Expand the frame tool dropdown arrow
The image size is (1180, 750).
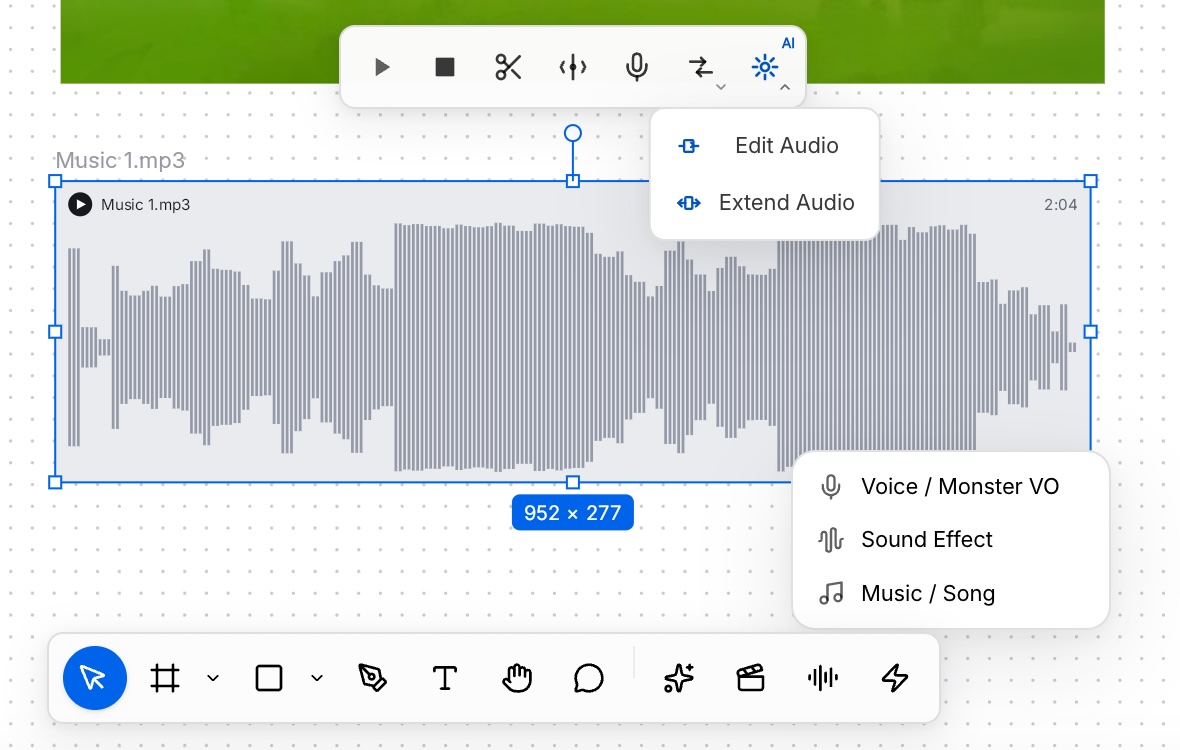point(213,678)
